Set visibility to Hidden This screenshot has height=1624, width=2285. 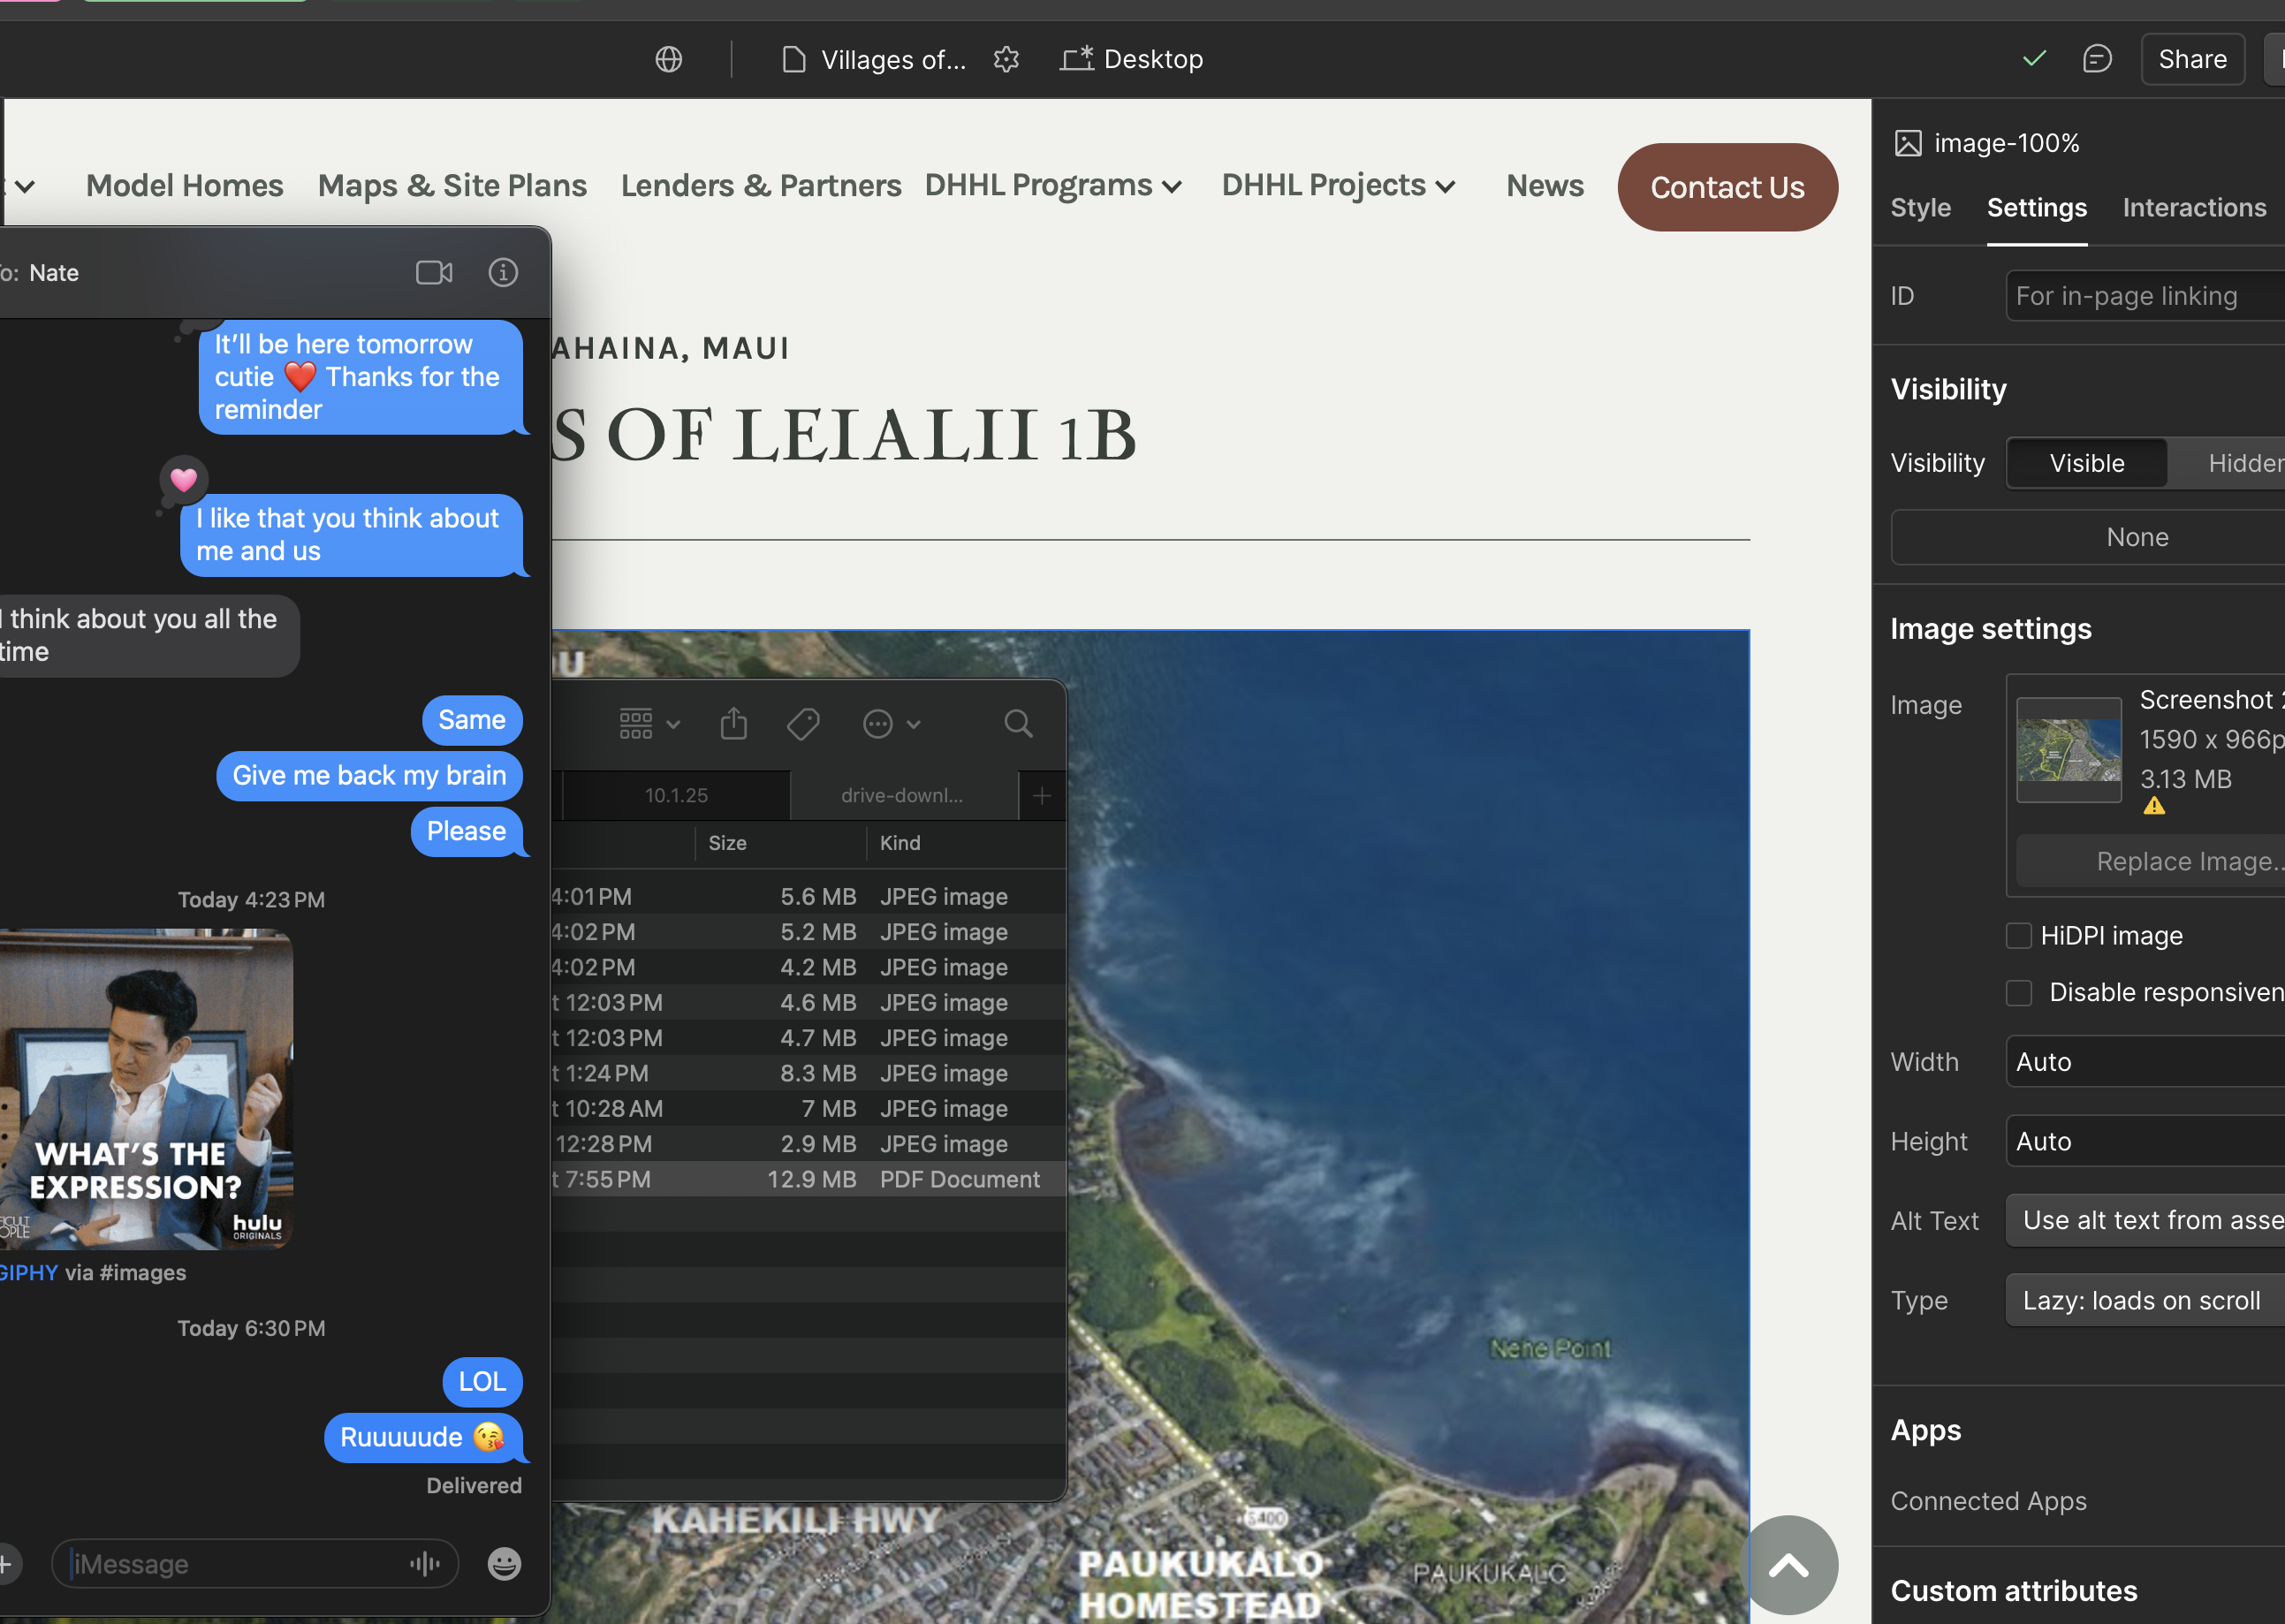click(x=2240, y=463)
